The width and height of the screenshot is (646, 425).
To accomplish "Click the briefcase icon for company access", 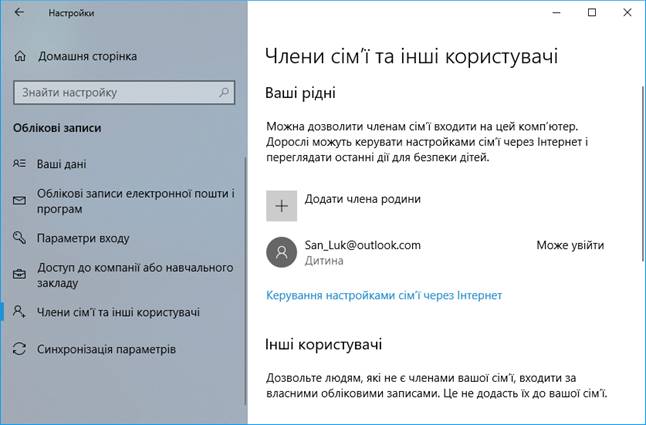I will click(19, 275).
